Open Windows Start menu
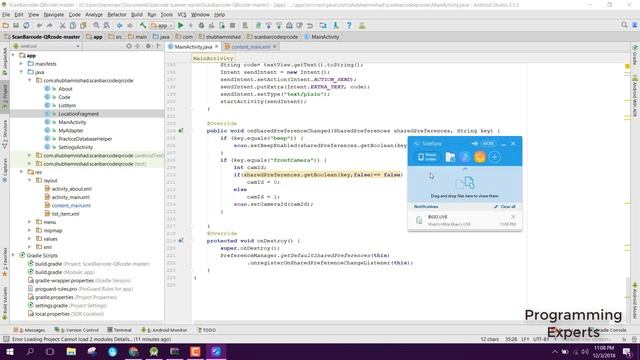Image resolution: width=640 pixels, height=360 pixels. click(9, 351)
